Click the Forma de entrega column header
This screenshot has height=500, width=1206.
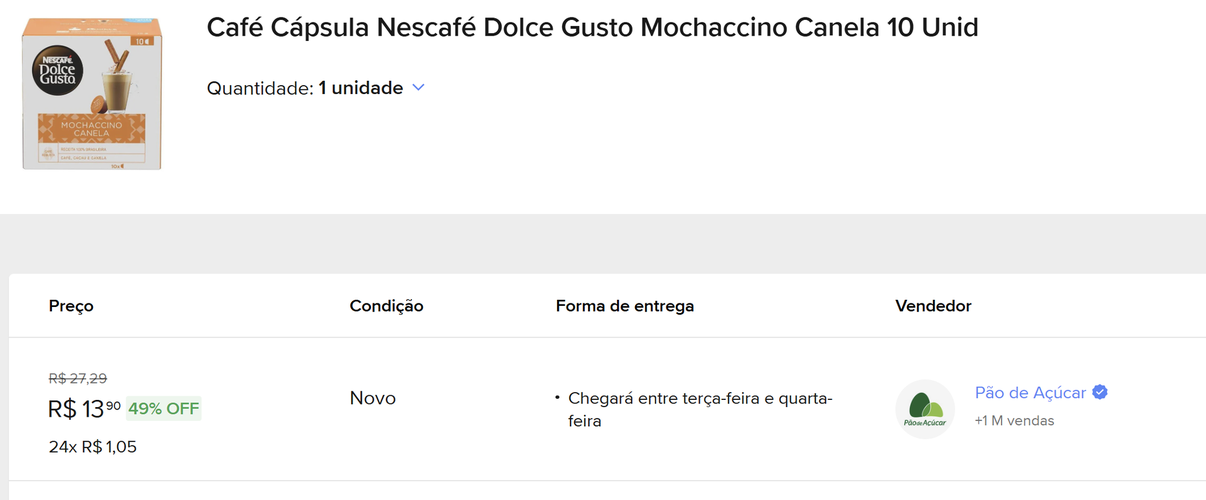pyautogui.click(x=625, y=306)
